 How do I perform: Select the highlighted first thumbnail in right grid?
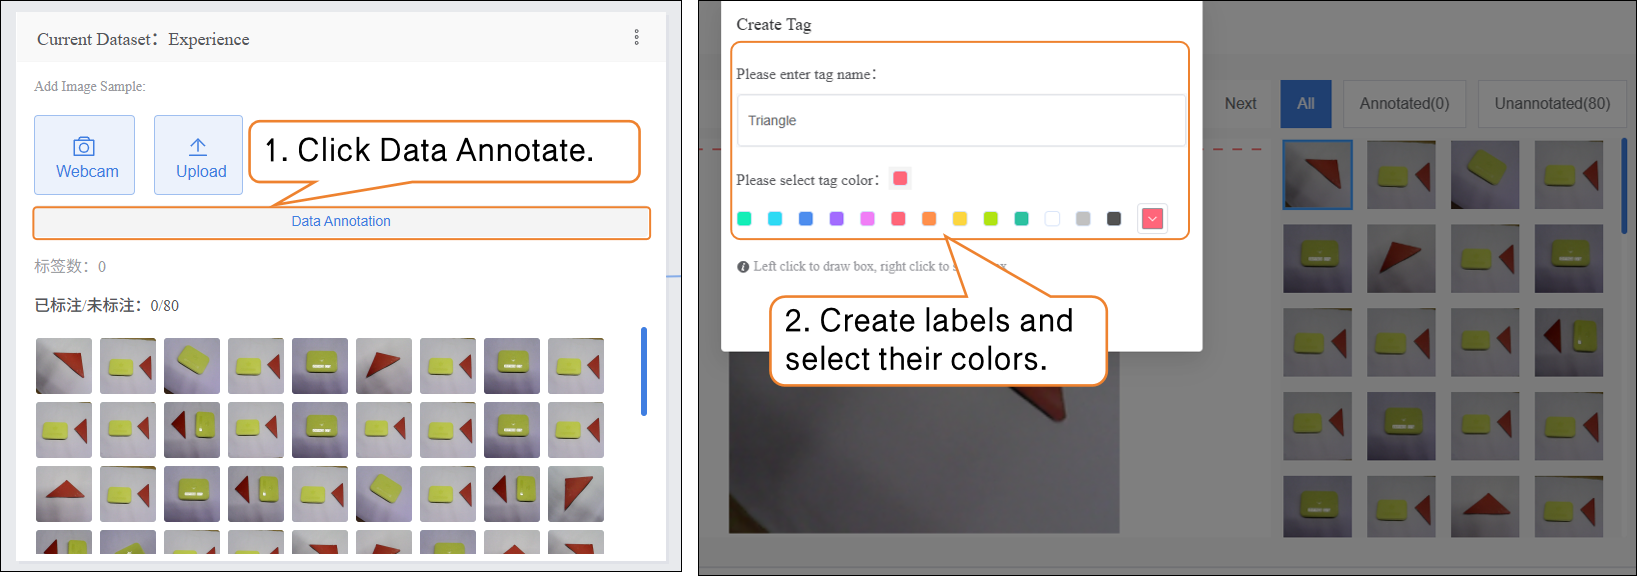click(x=1317, y=175)
